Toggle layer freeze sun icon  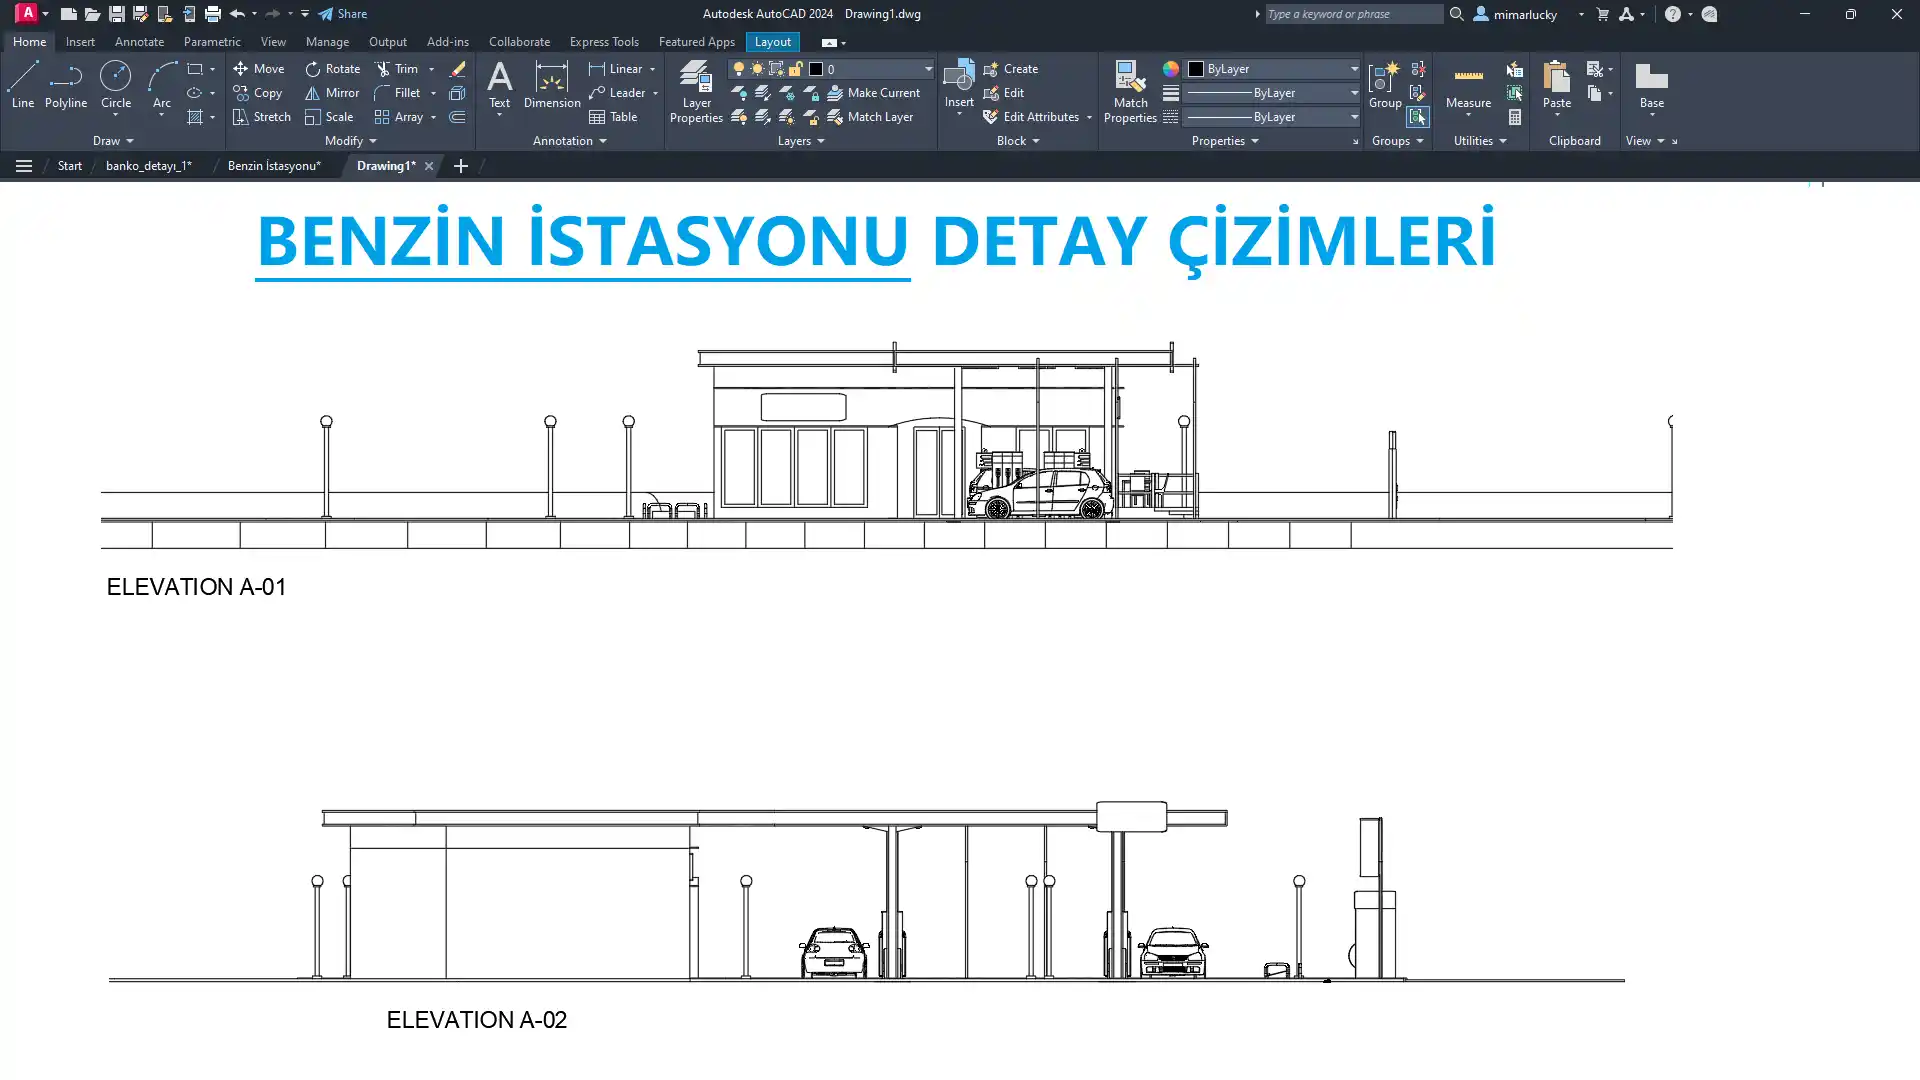point(757,69)
